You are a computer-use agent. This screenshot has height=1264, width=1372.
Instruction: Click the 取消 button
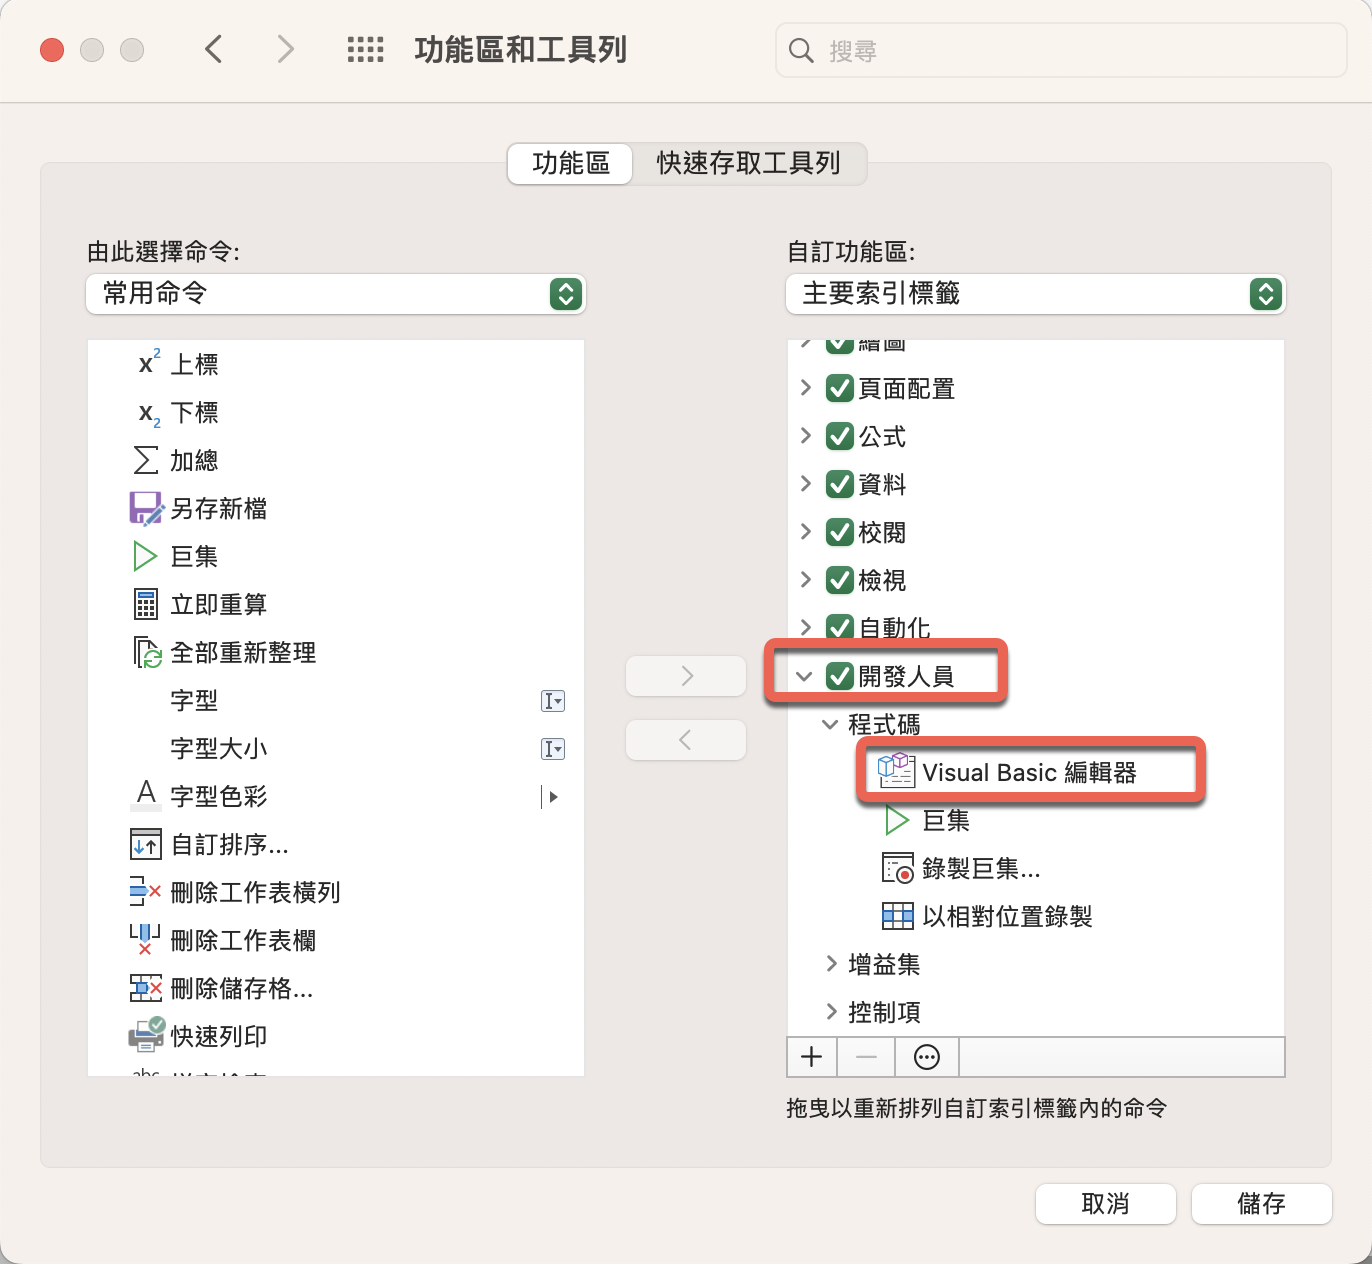click(1106, 1204)
